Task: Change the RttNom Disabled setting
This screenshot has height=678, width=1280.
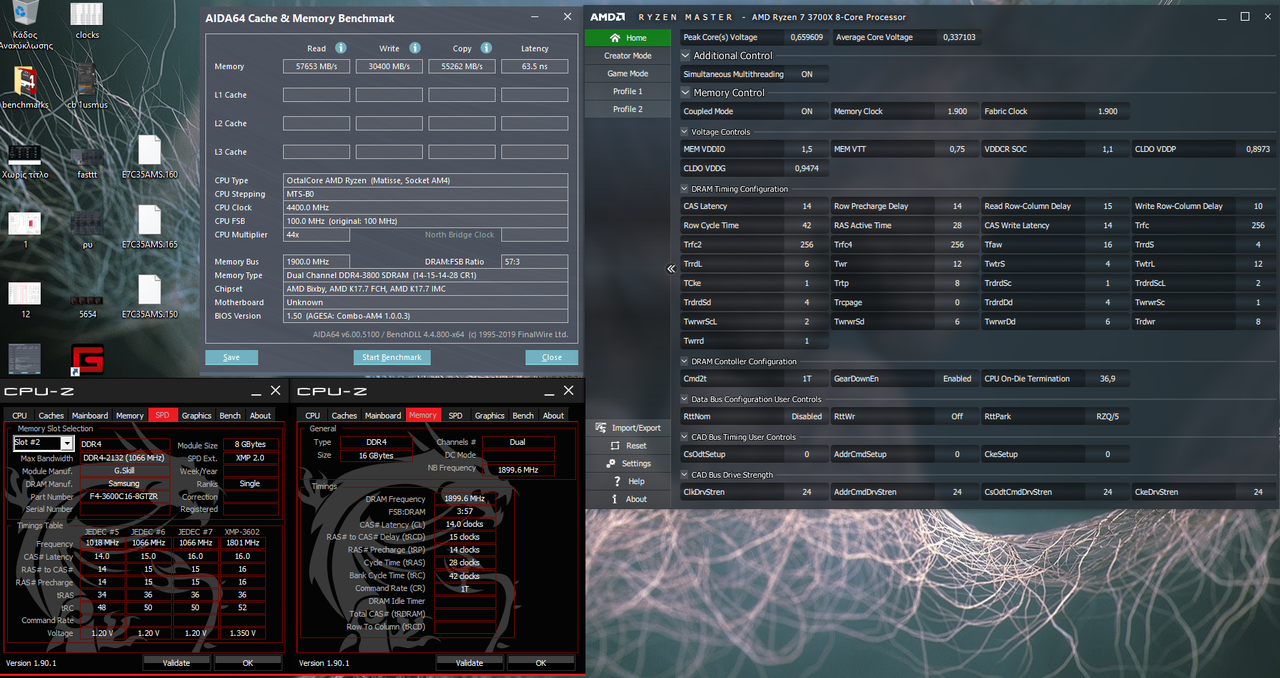Action: pyautogui.click(x=806, y=417)
